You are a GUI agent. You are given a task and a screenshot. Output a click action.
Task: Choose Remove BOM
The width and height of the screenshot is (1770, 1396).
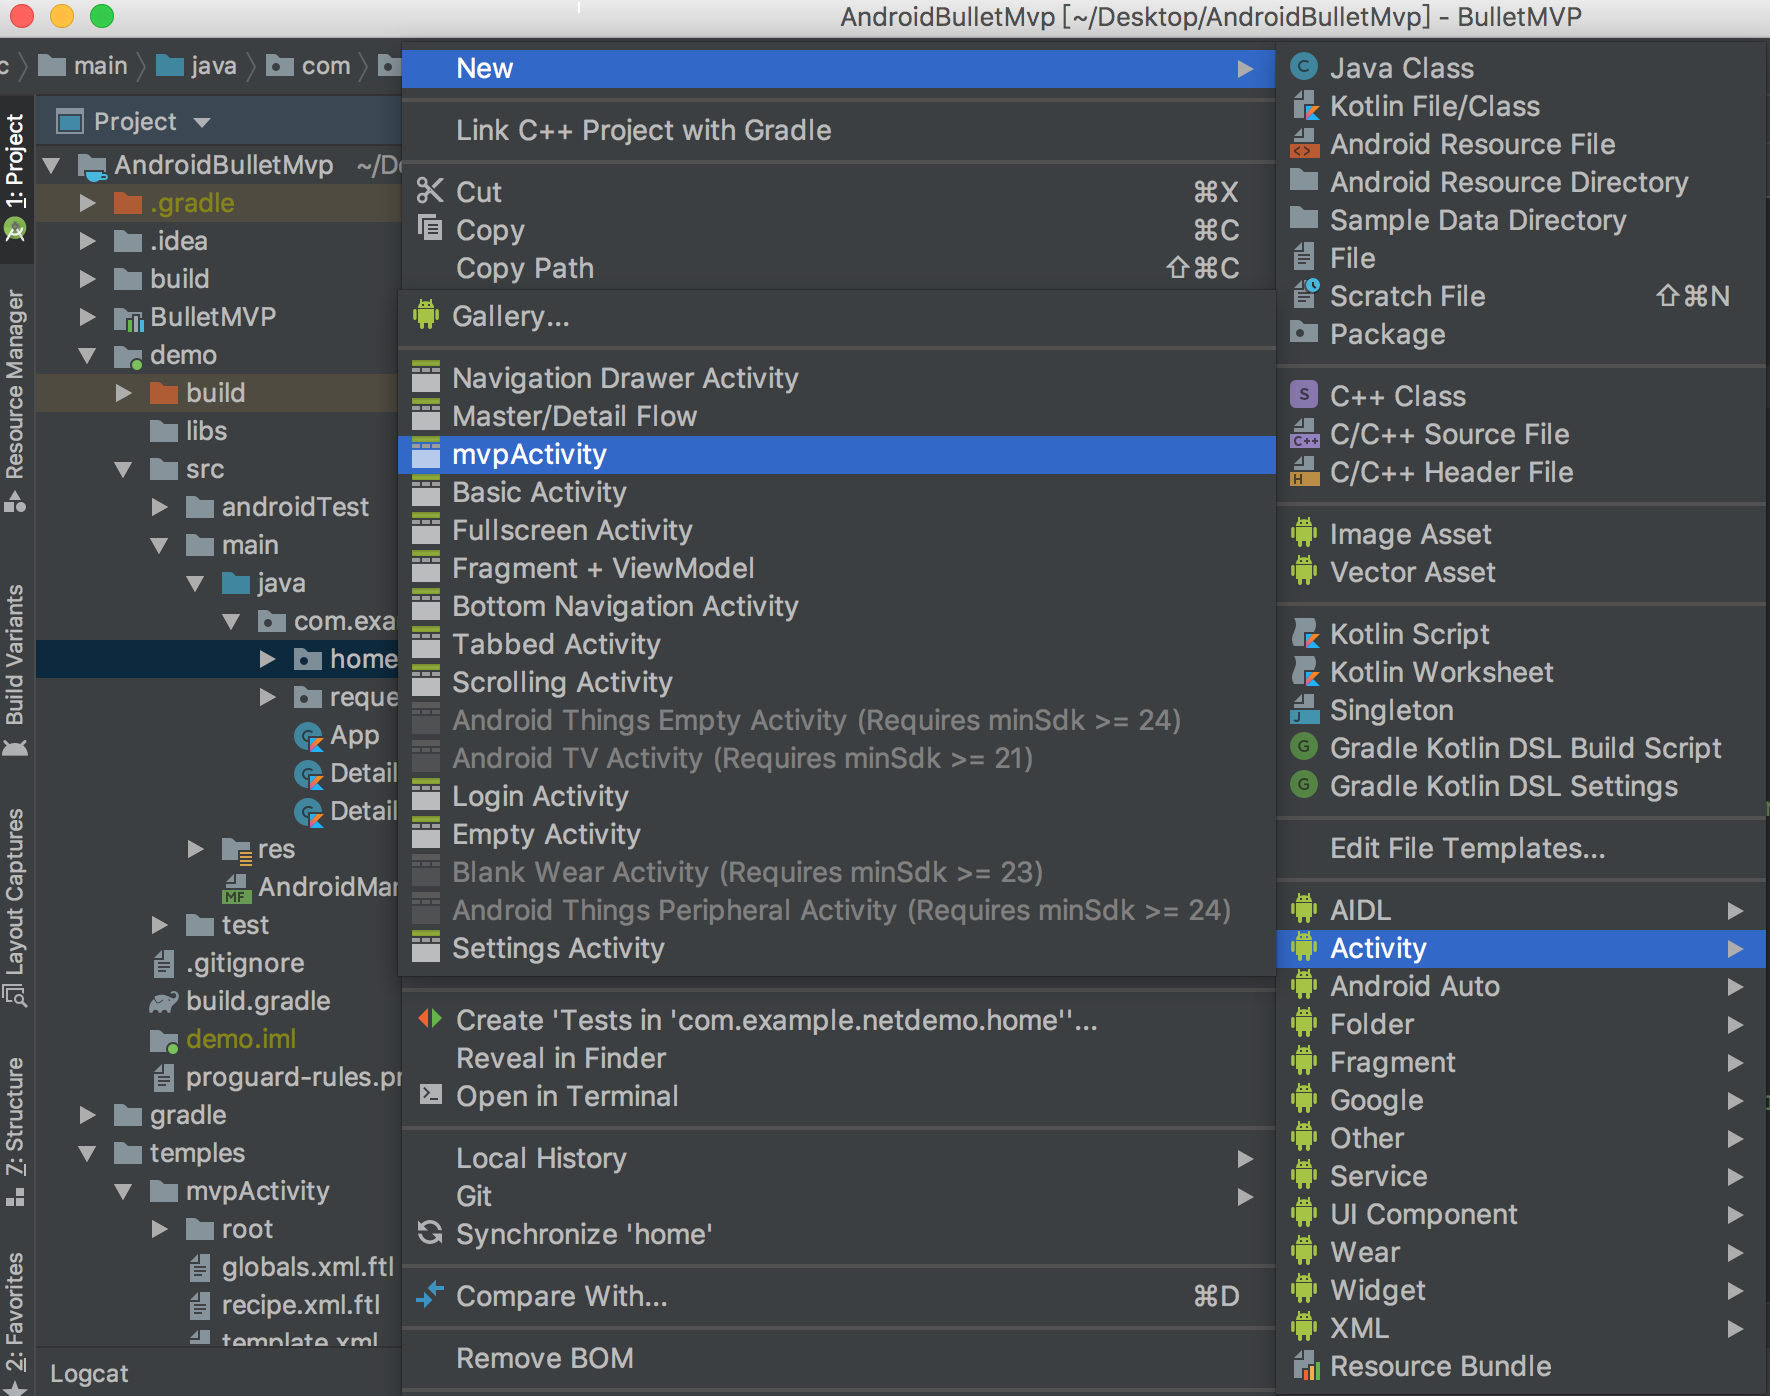click(838, 1358)
